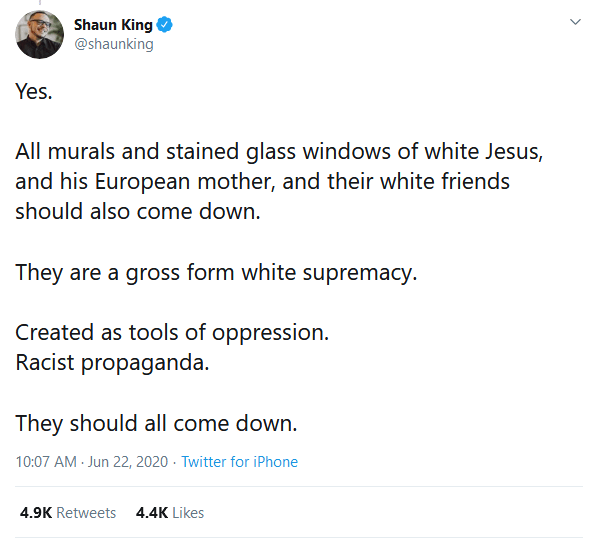
Task: Click the 'They should all come down.' line
Action: 156,423
